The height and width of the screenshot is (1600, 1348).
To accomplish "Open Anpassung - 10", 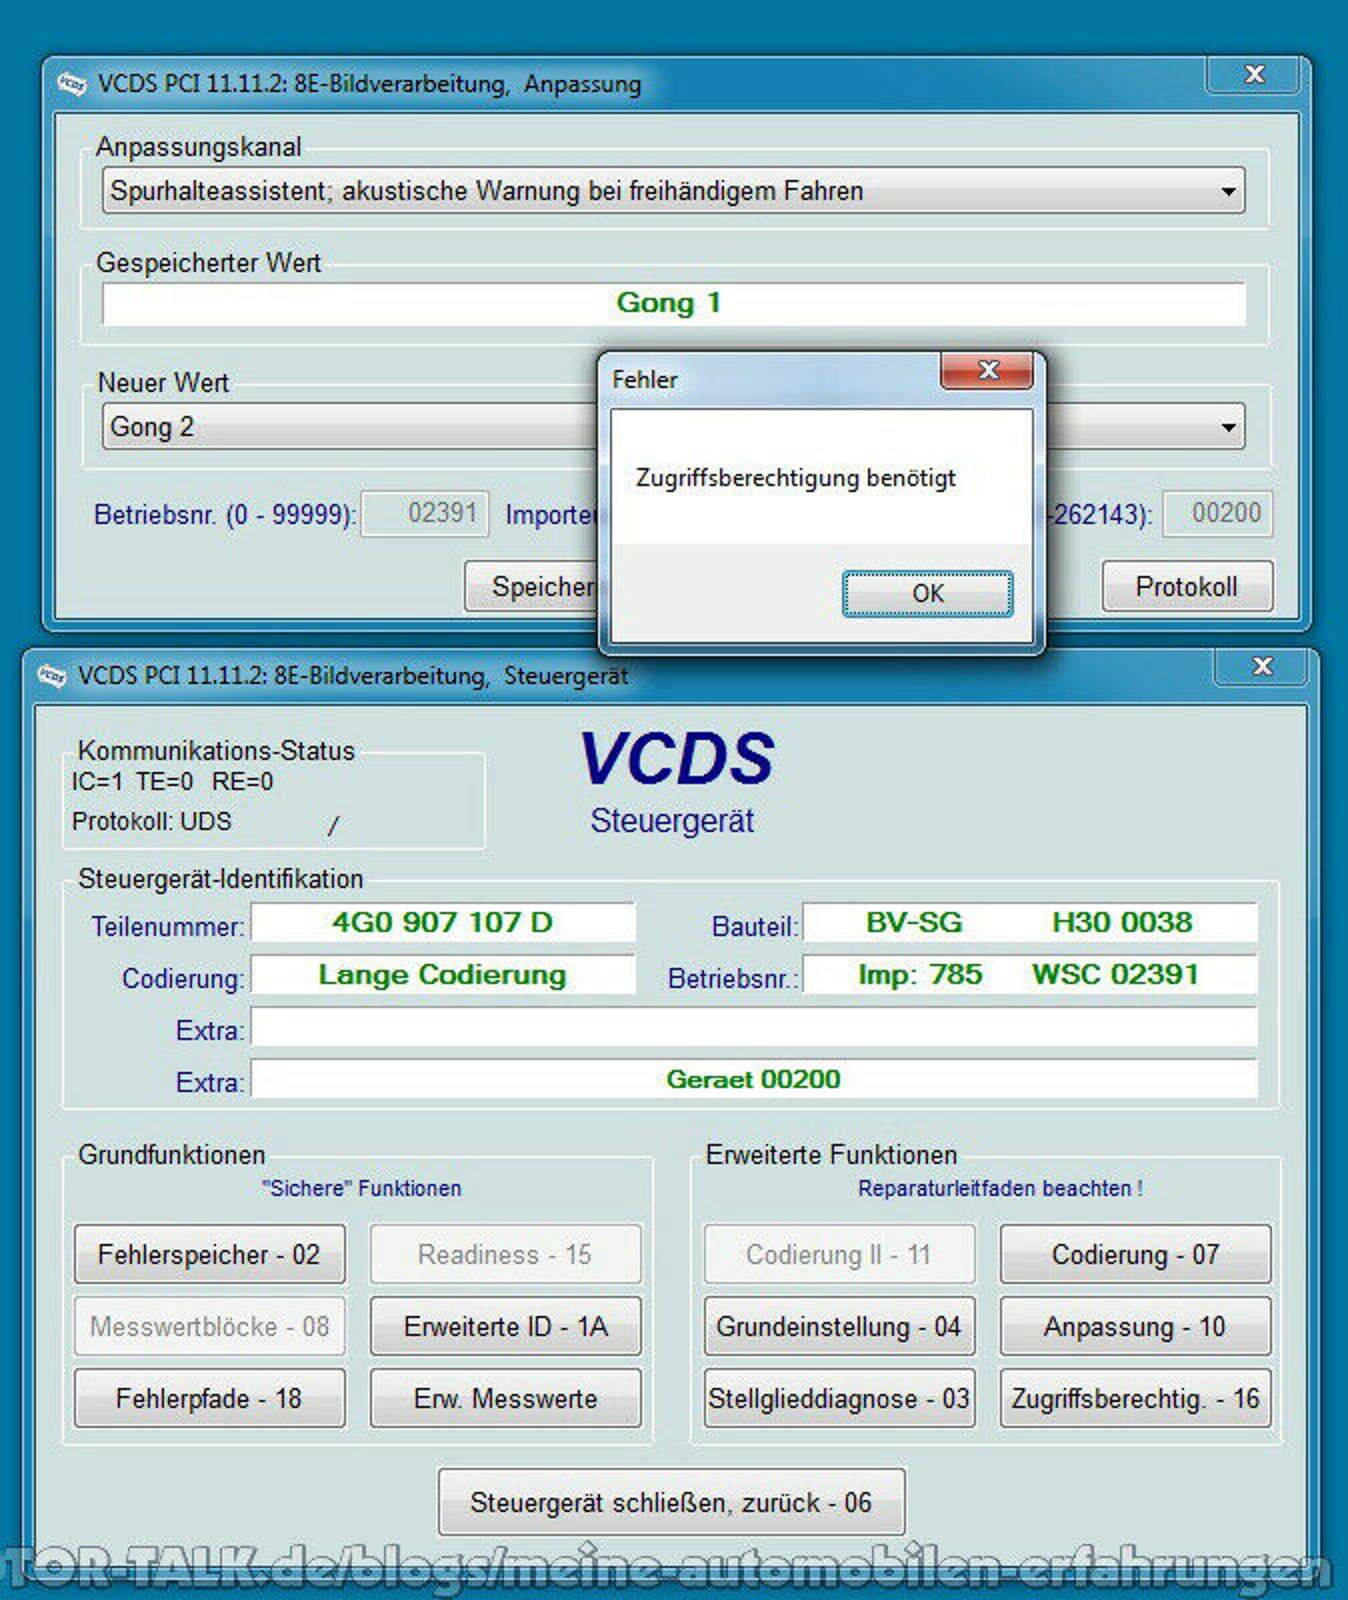I will click(1135, 1326).
